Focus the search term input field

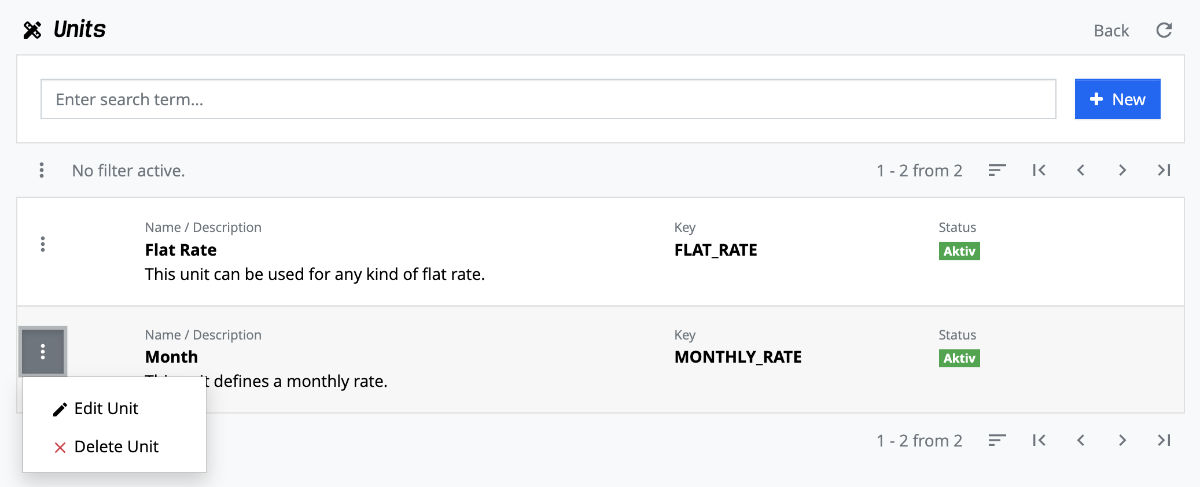(x=548, y=99)
